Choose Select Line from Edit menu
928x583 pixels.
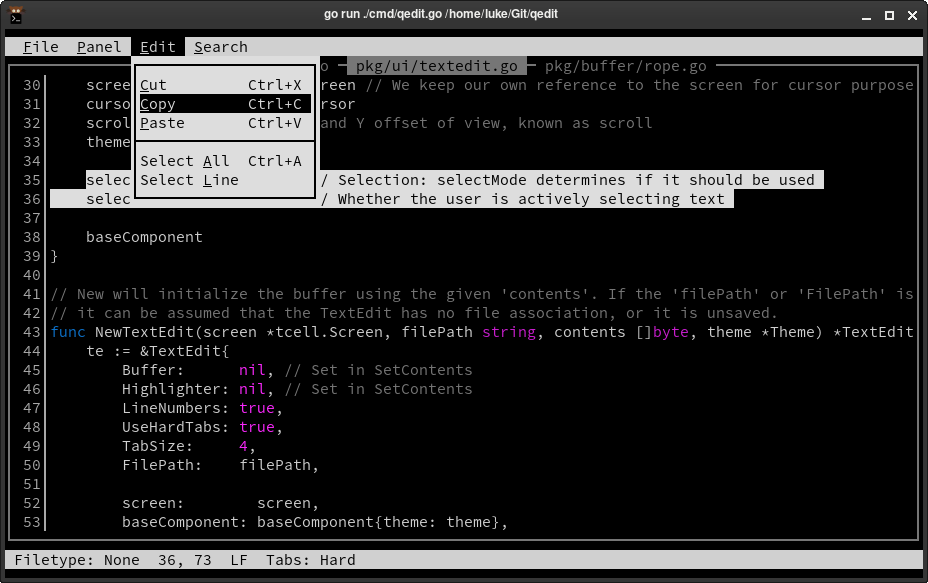pyautogui.click(x=225, y=180)
